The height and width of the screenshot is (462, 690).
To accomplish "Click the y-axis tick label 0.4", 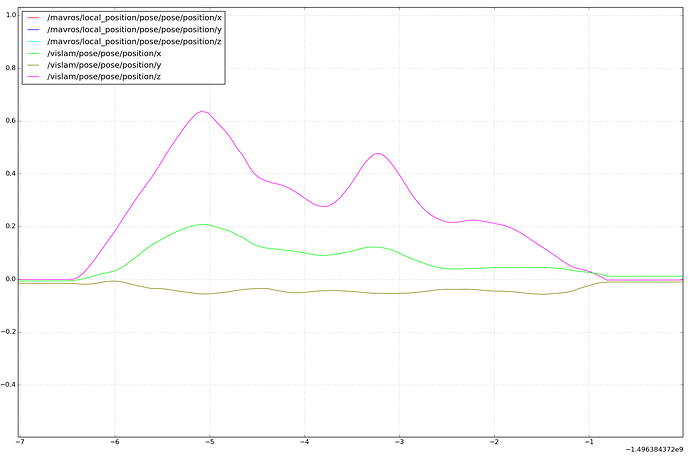I will click(11, 173).
